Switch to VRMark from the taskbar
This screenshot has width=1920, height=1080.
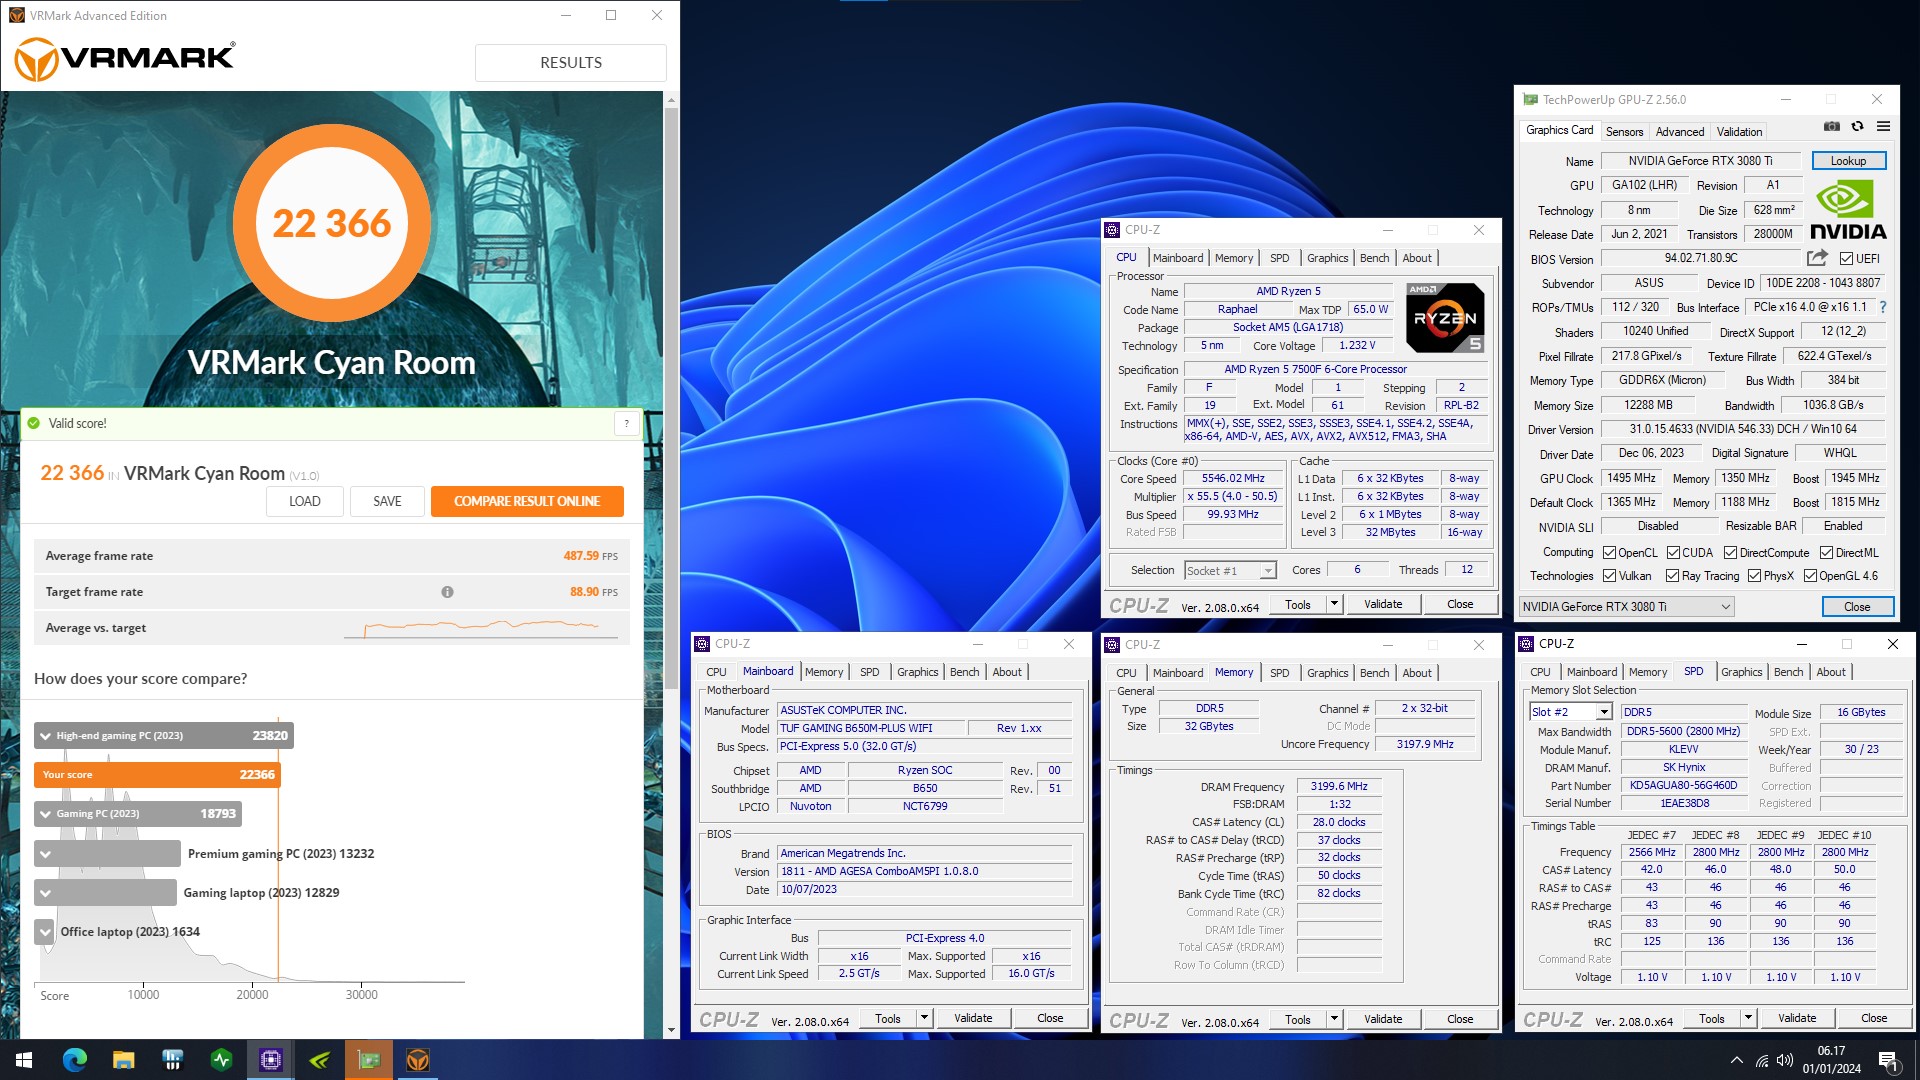pyautogui.click(x=418, y=1060)
